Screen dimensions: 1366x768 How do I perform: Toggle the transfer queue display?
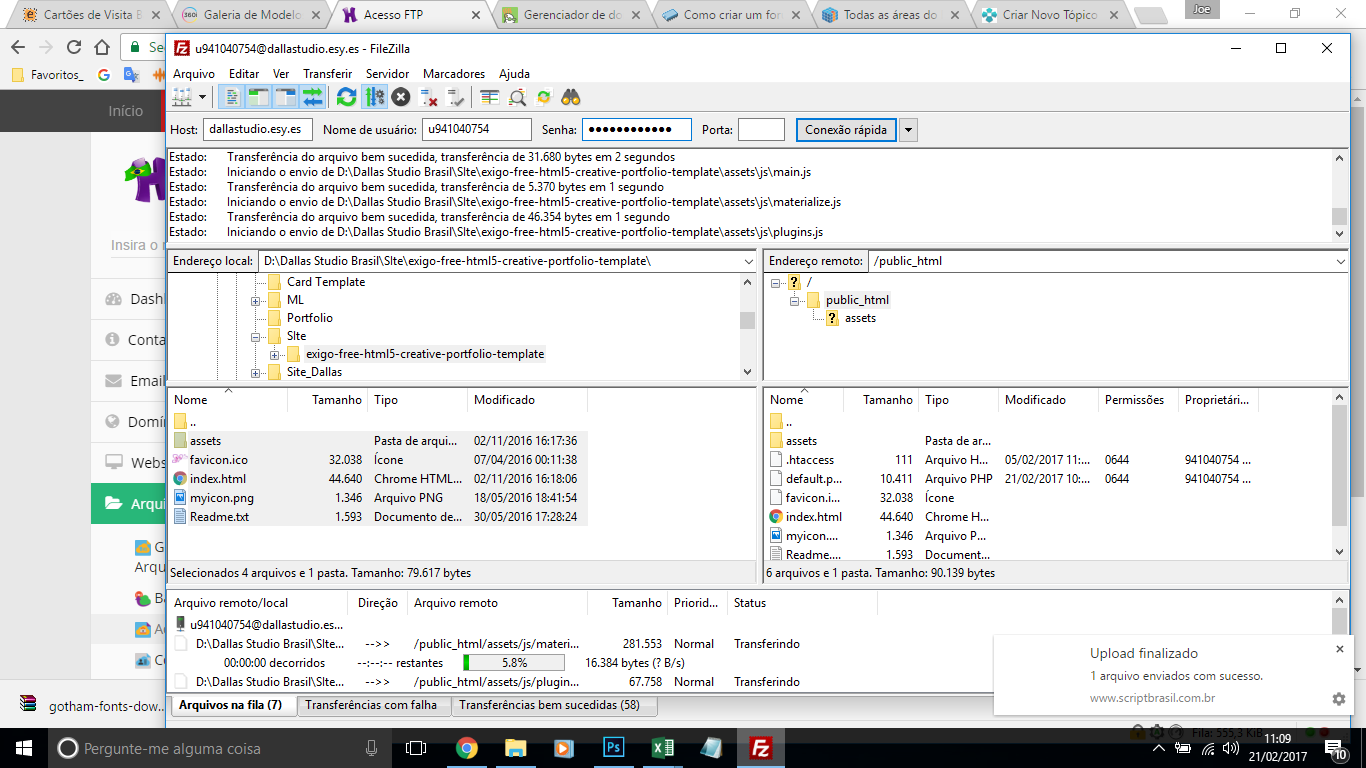(313, 97)
